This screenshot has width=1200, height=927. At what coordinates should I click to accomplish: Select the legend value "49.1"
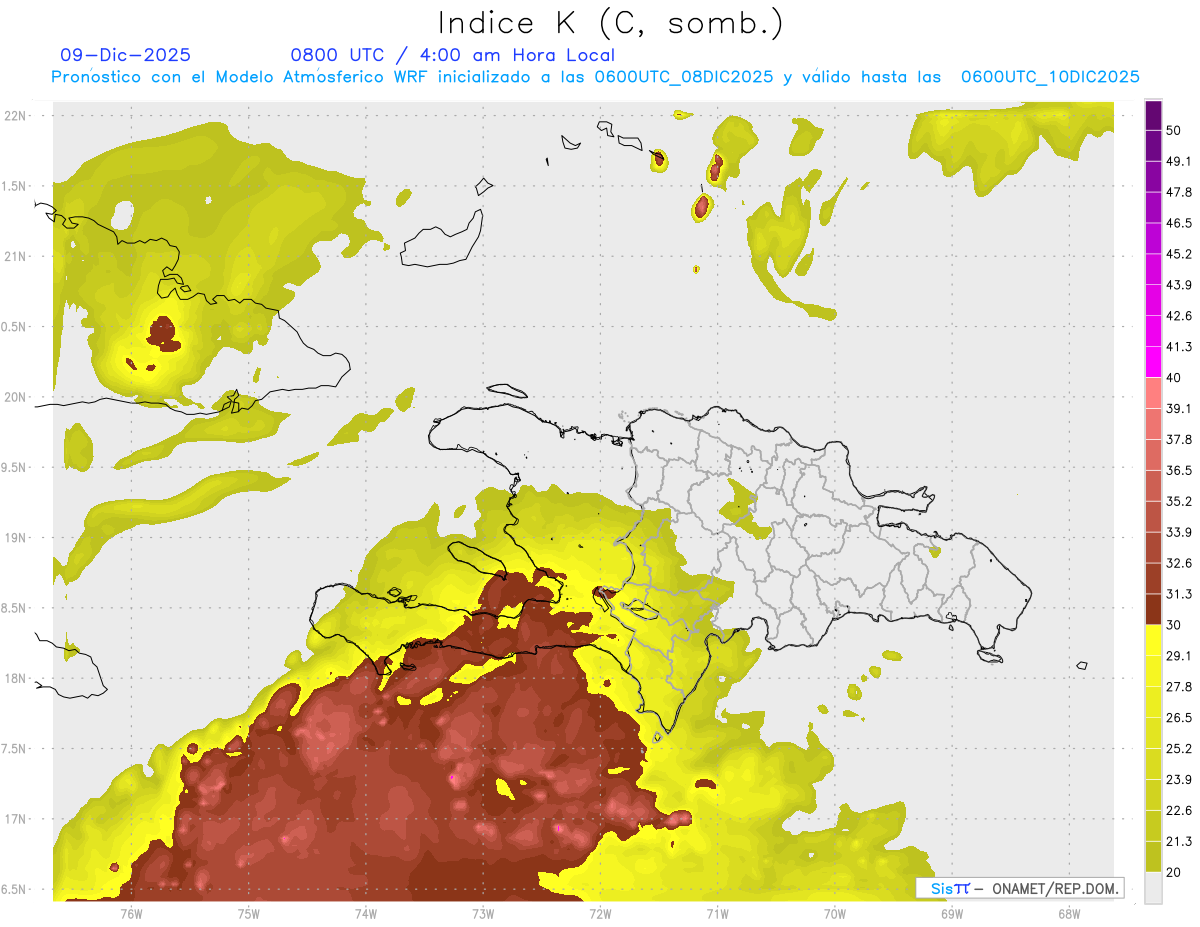pos(1179,161)
